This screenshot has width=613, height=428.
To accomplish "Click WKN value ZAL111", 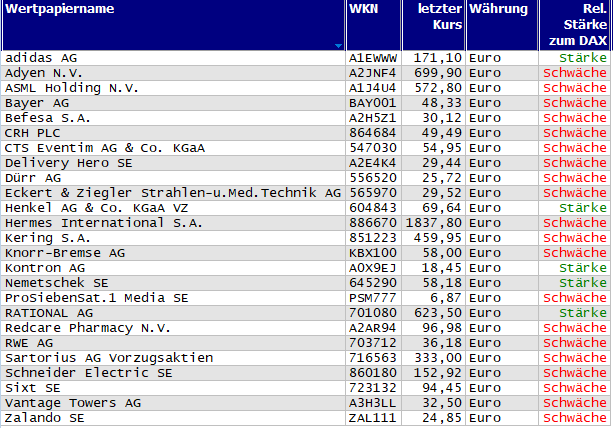I will click(373, 418).
